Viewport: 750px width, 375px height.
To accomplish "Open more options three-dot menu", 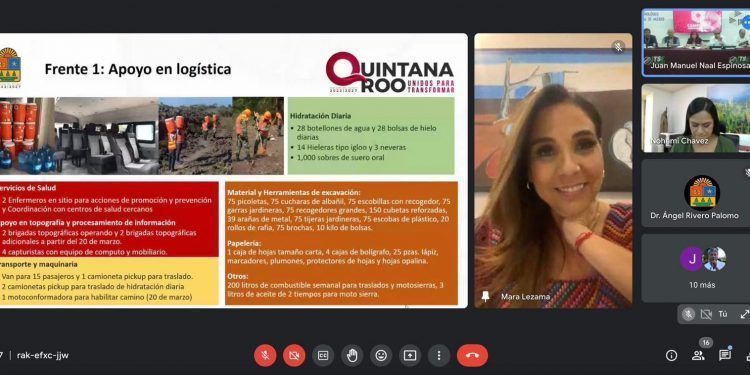I will coord(439,355).
